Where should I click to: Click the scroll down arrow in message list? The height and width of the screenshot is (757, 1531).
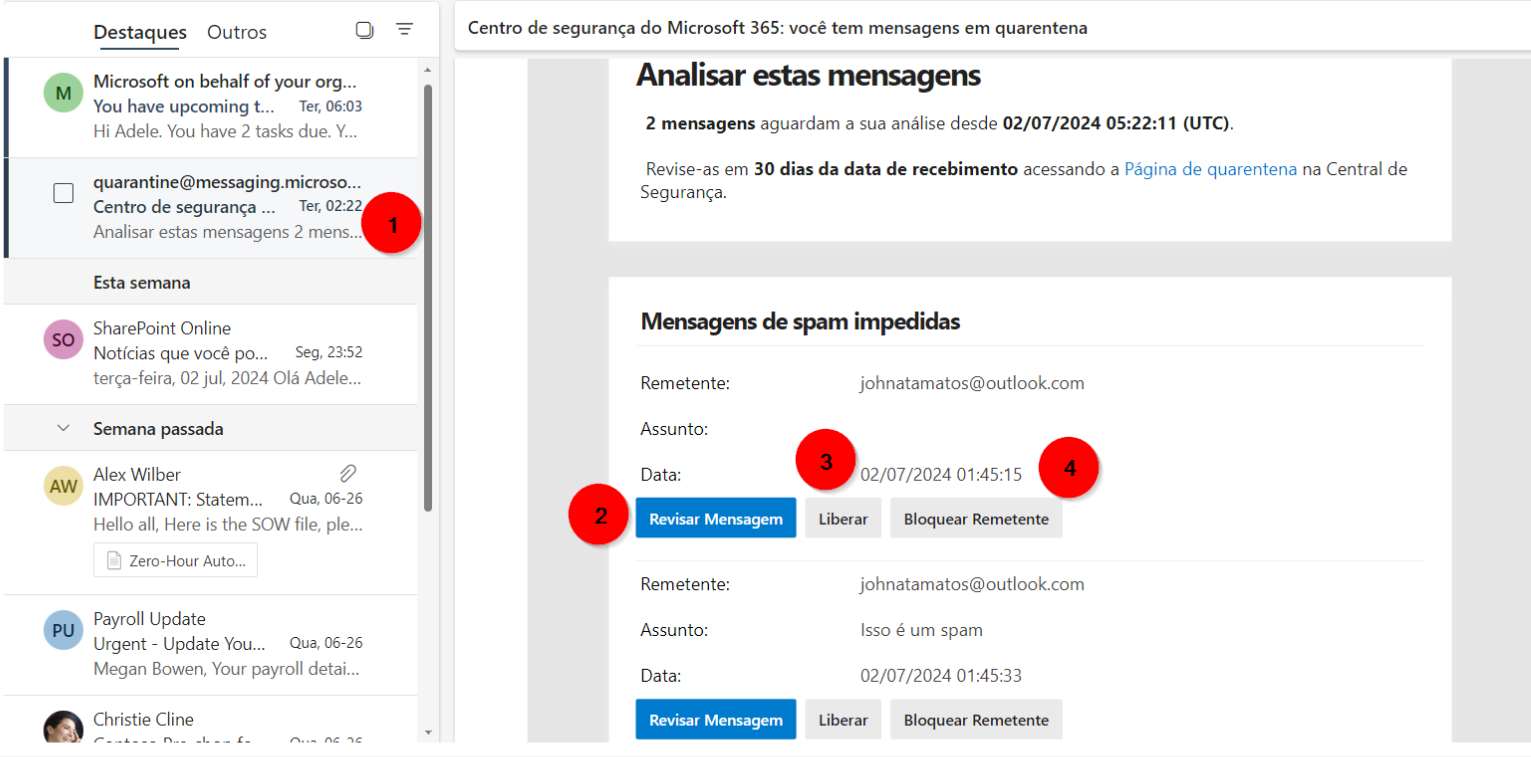click(428, 733)
